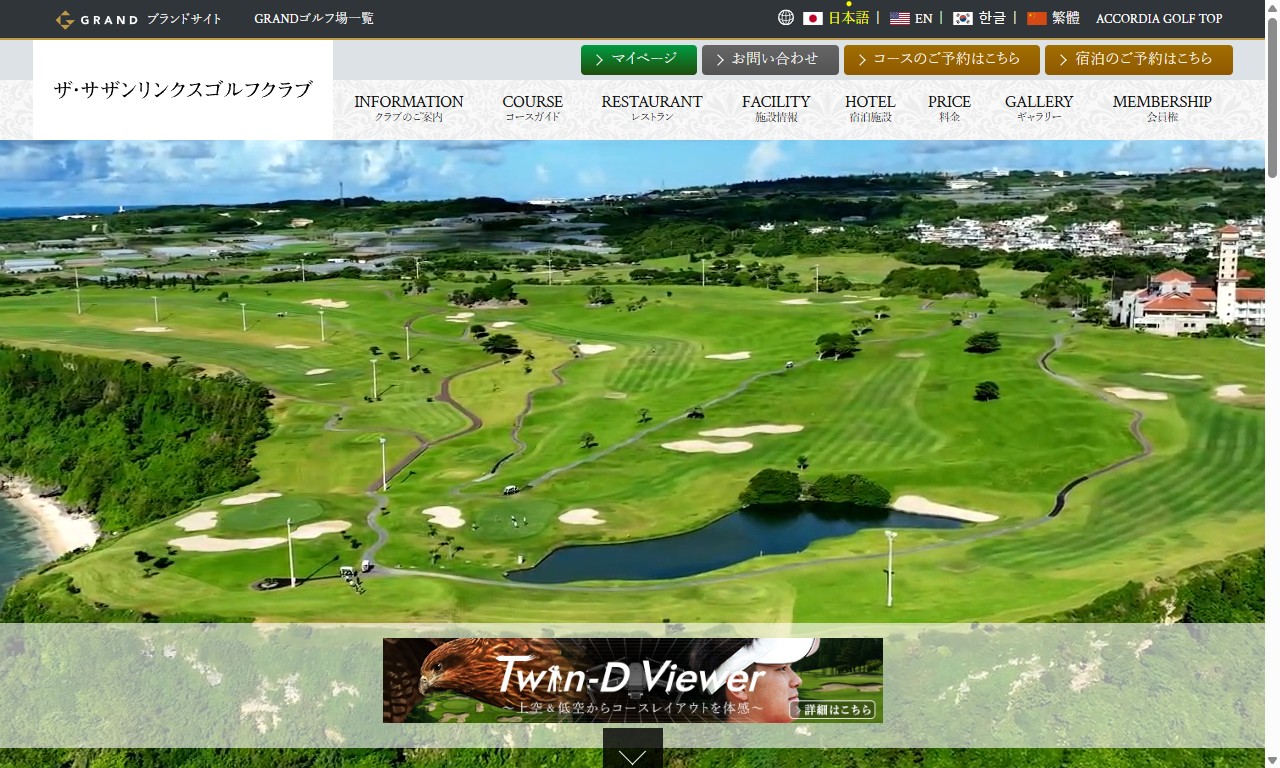Select the Japan flag icon
Viewport: 1280px width, 768px height.
tap(813, 18)
